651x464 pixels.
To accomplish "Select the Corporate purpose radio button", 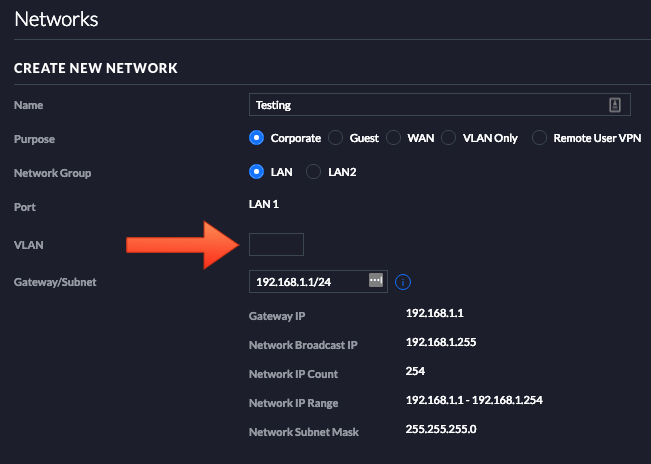I will 257,138.
